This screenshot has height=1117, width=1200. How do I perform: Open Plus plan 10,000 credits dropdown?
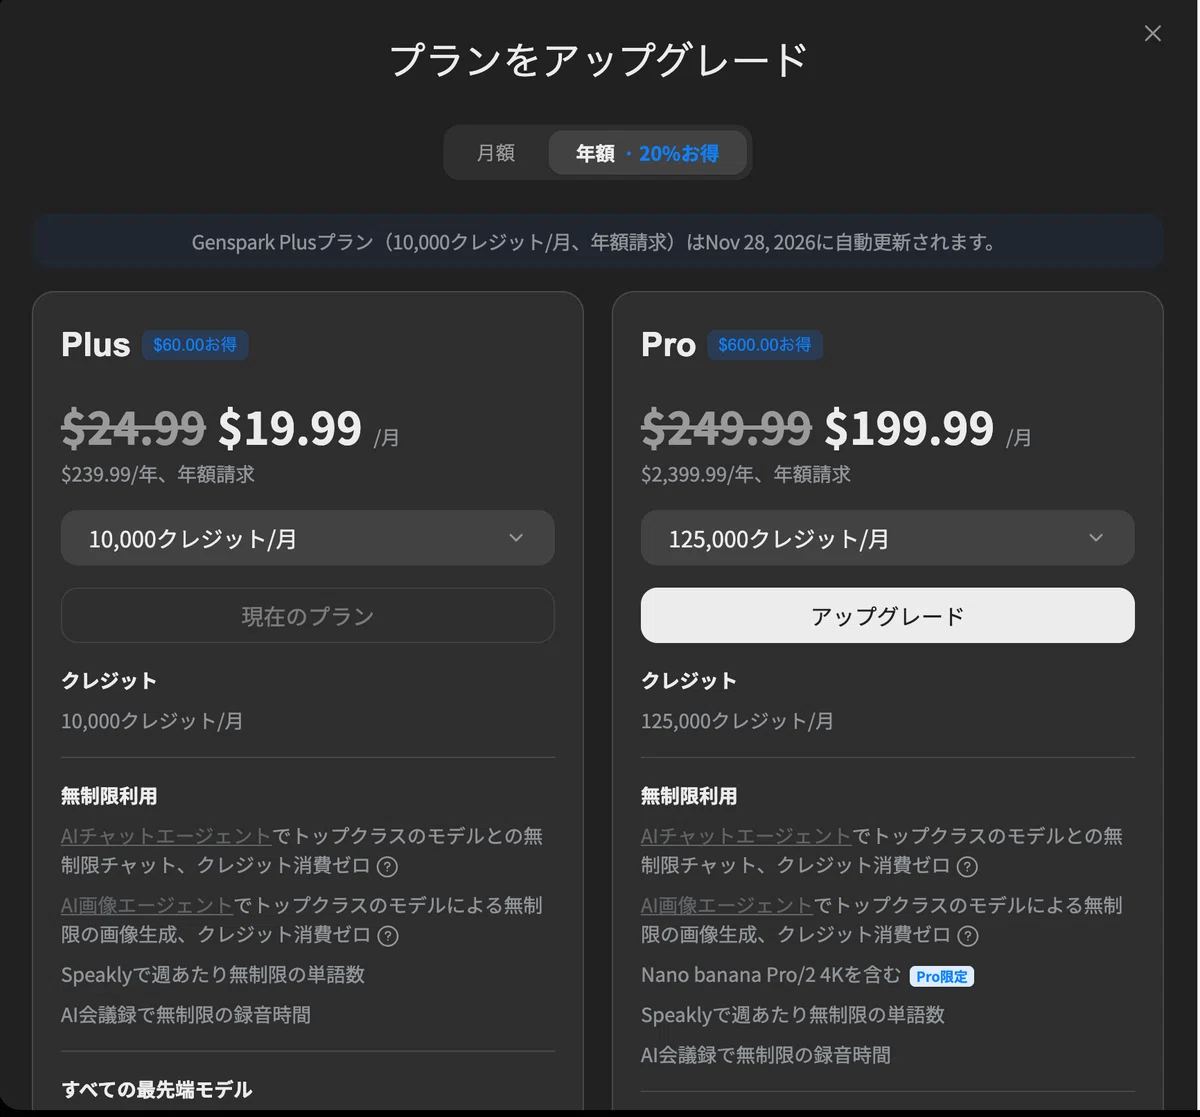pos(308,538)
